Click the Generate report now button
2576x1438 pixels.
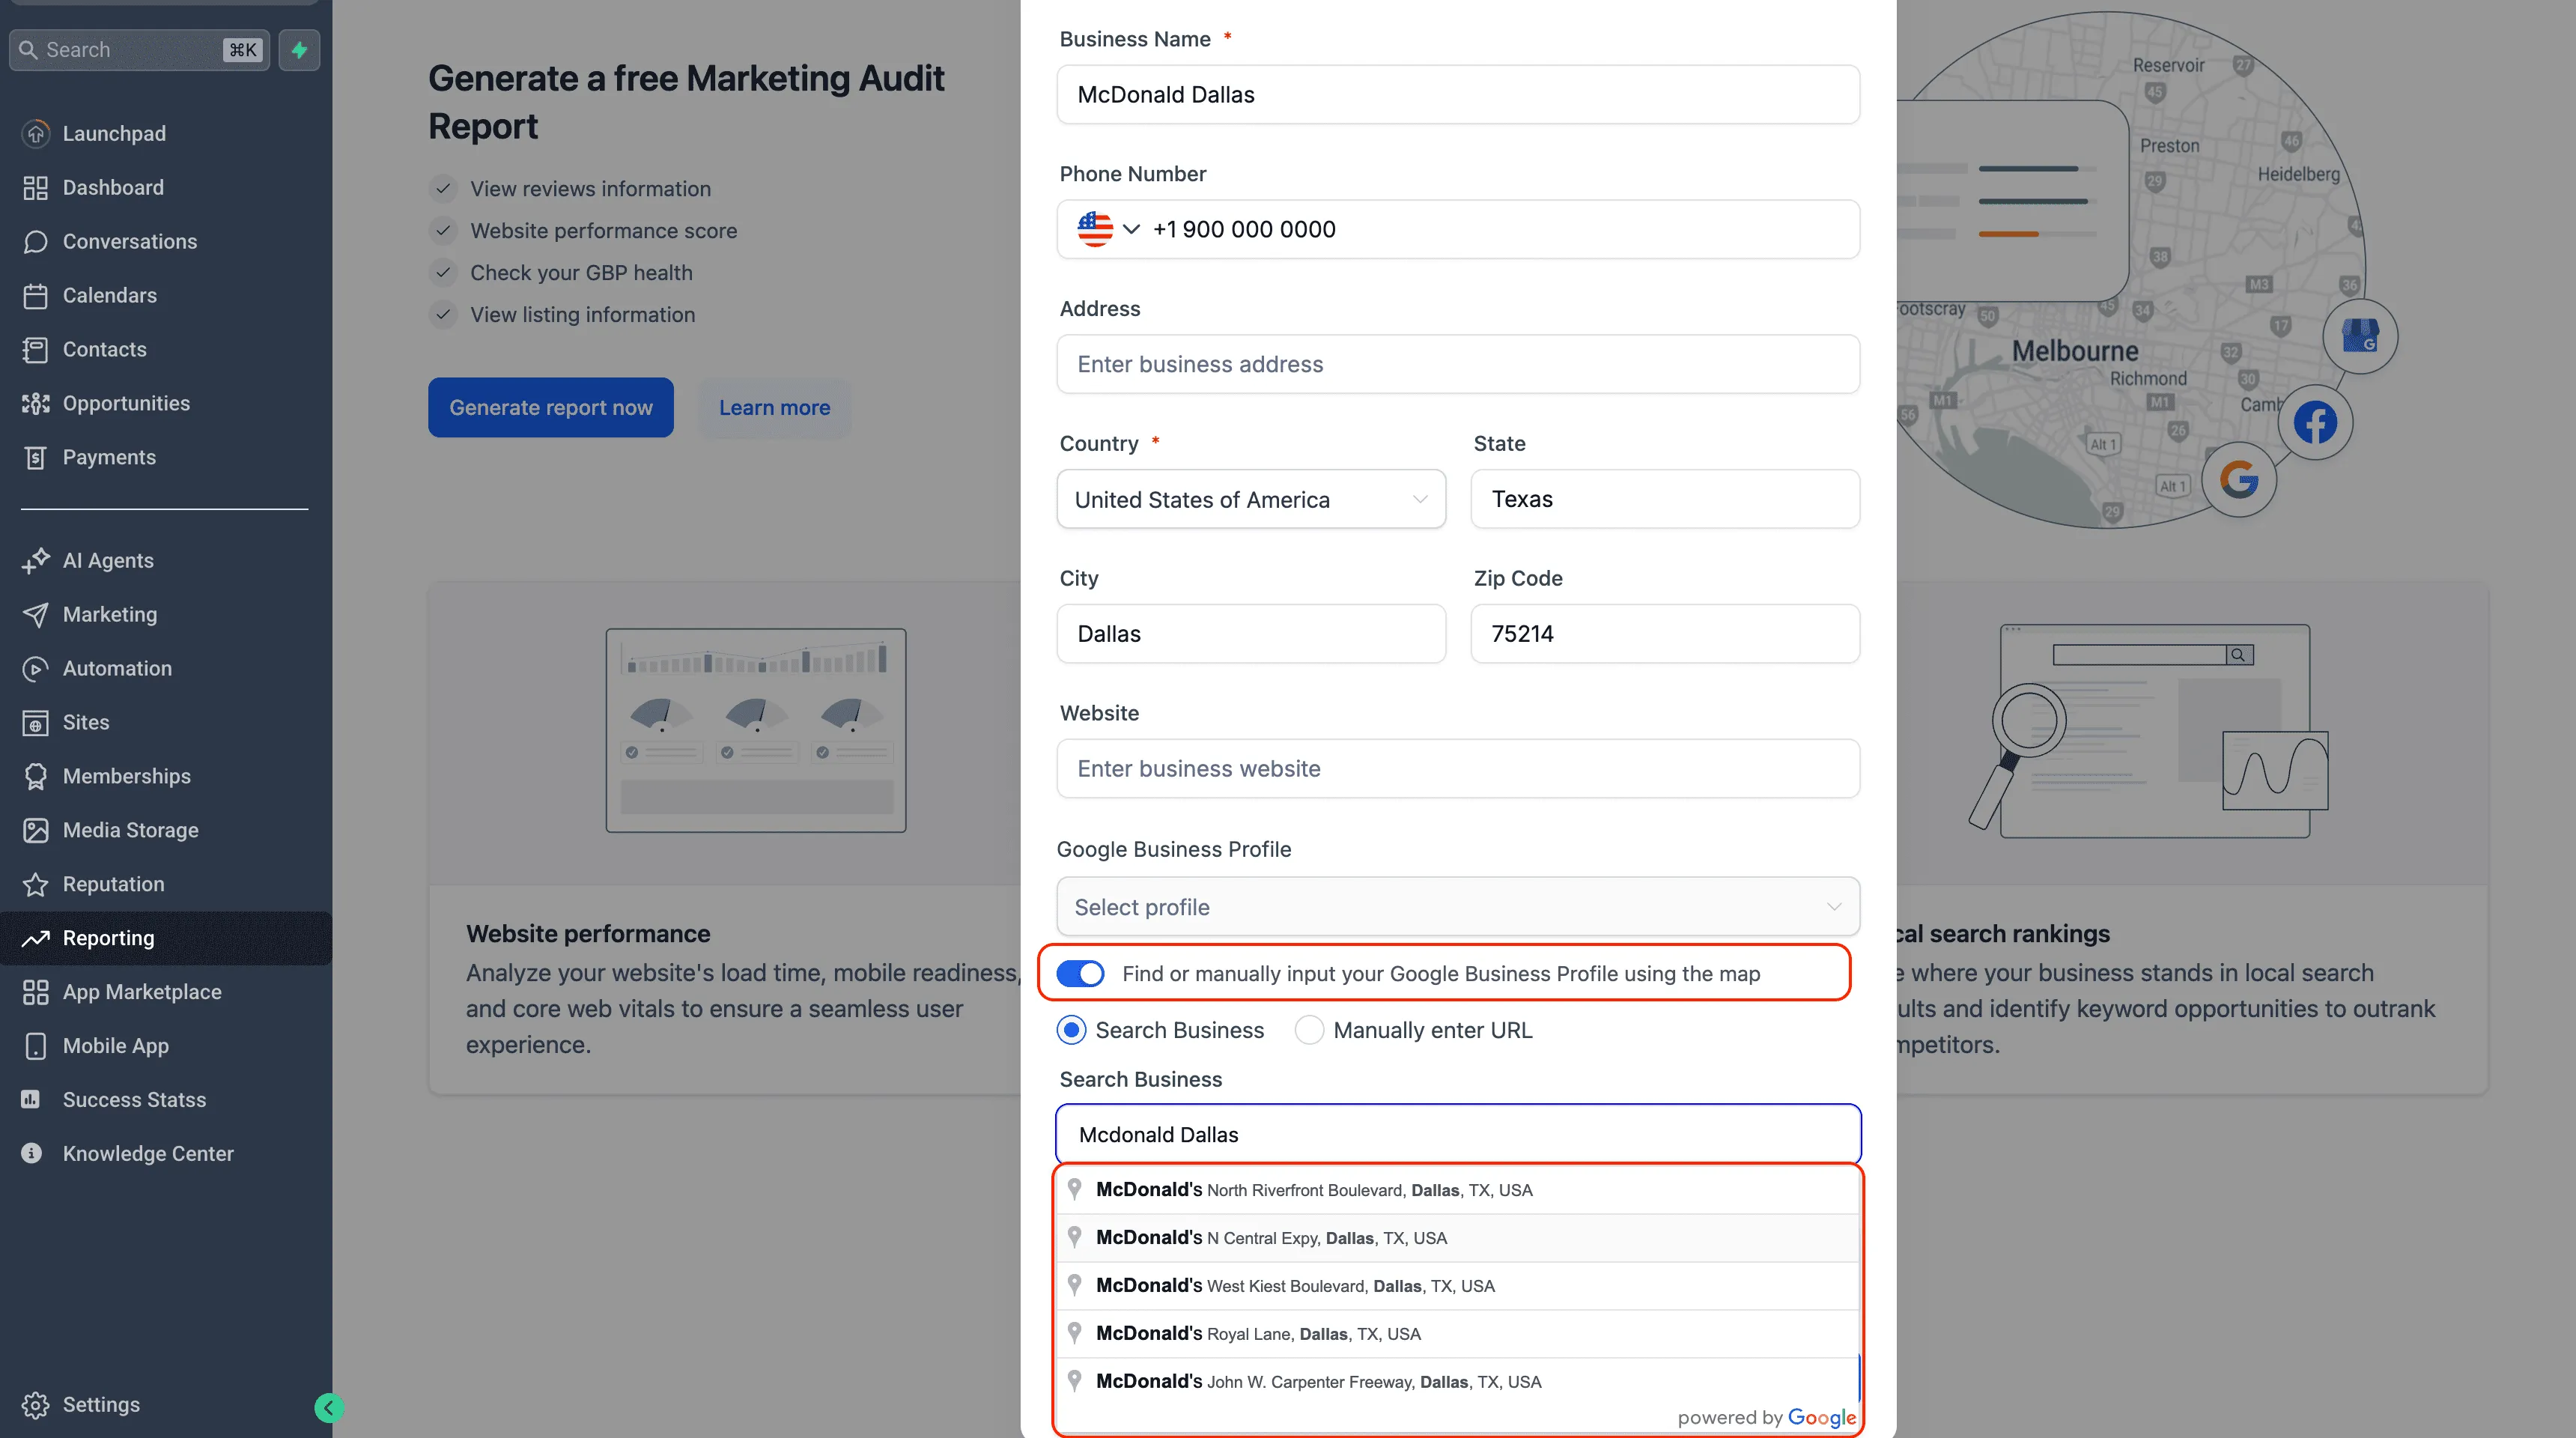(550, 407)
